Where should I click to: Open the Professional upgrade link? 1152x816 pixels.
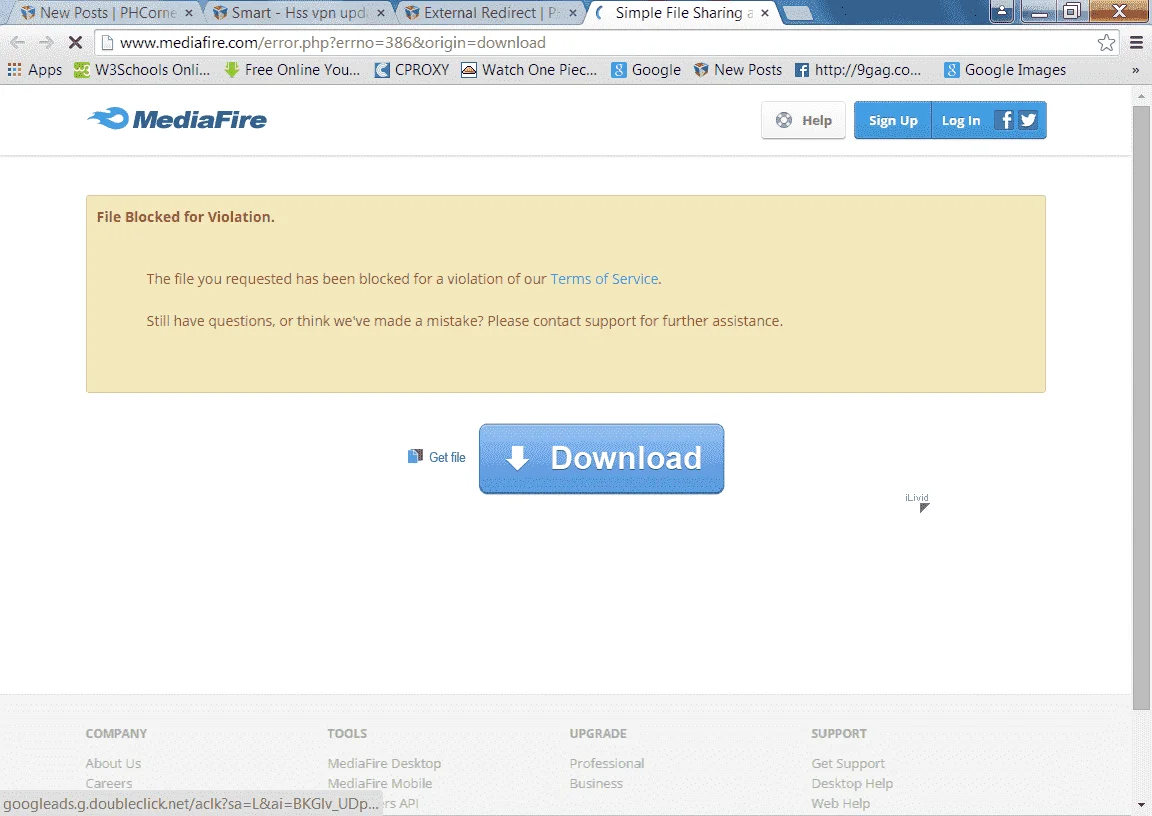pos(607,763)
